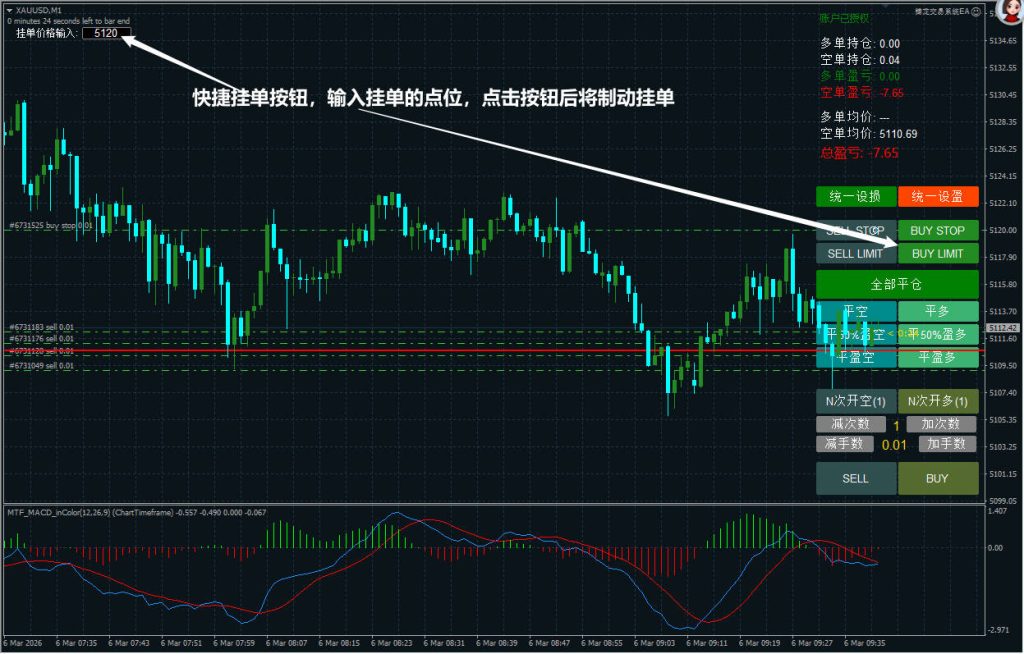Click the N次开多(1) button
Viewport: 1024px width, 654px height.
click(937, 401)
